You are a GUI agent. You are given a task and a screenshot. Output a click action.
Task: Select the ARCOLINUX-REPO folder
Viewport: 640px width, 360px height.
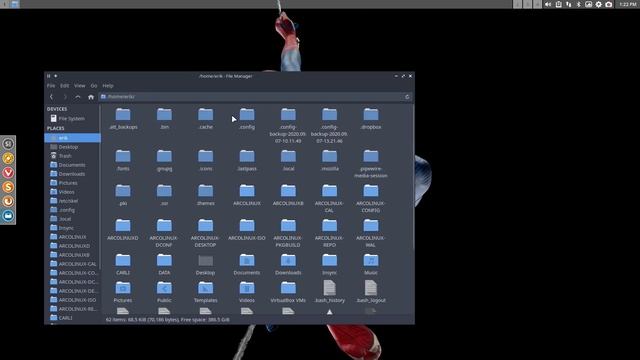pyautogui.click(x=329, y=225)
